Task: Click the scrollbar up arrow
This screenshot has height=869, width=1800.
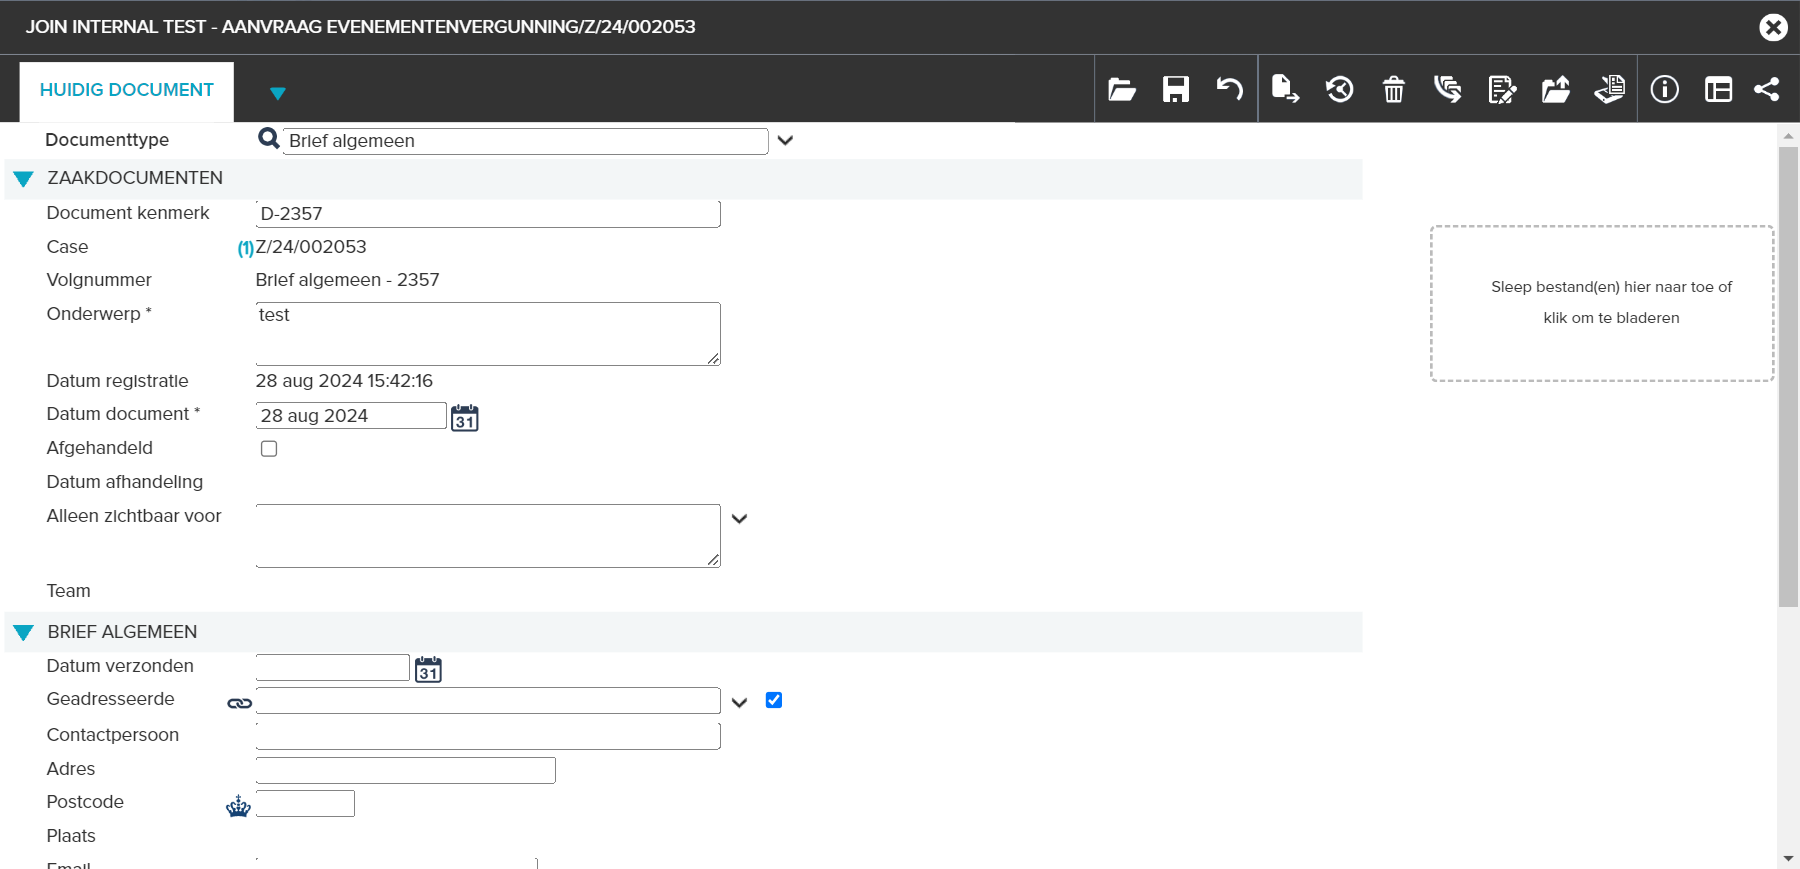Action: click(x=1788, y=135)
